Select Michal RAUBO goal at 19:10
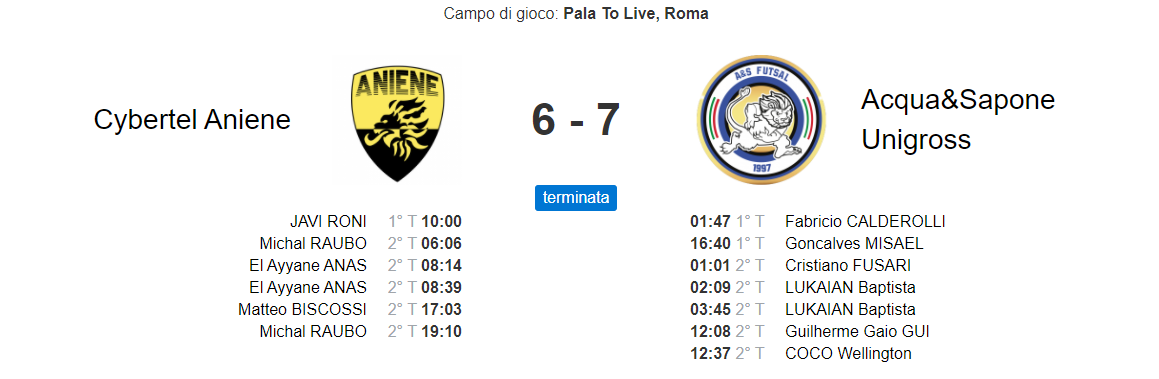Screen dimensions: 1159x379 (361, 332)
